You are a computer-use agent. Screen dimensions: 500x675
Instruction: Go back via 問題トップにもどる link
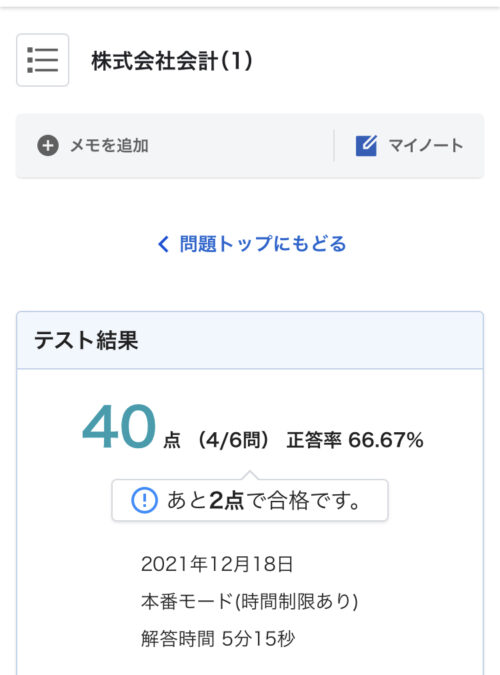(x=263, y=244)
